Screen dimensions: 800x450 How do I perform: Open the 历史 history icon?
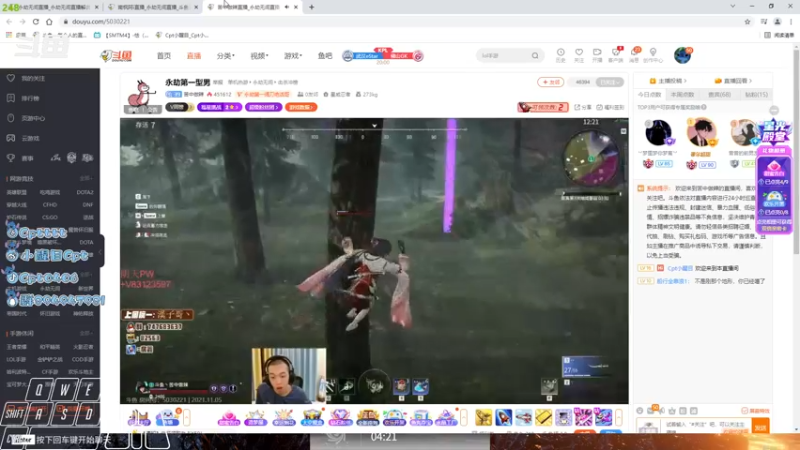560,55
